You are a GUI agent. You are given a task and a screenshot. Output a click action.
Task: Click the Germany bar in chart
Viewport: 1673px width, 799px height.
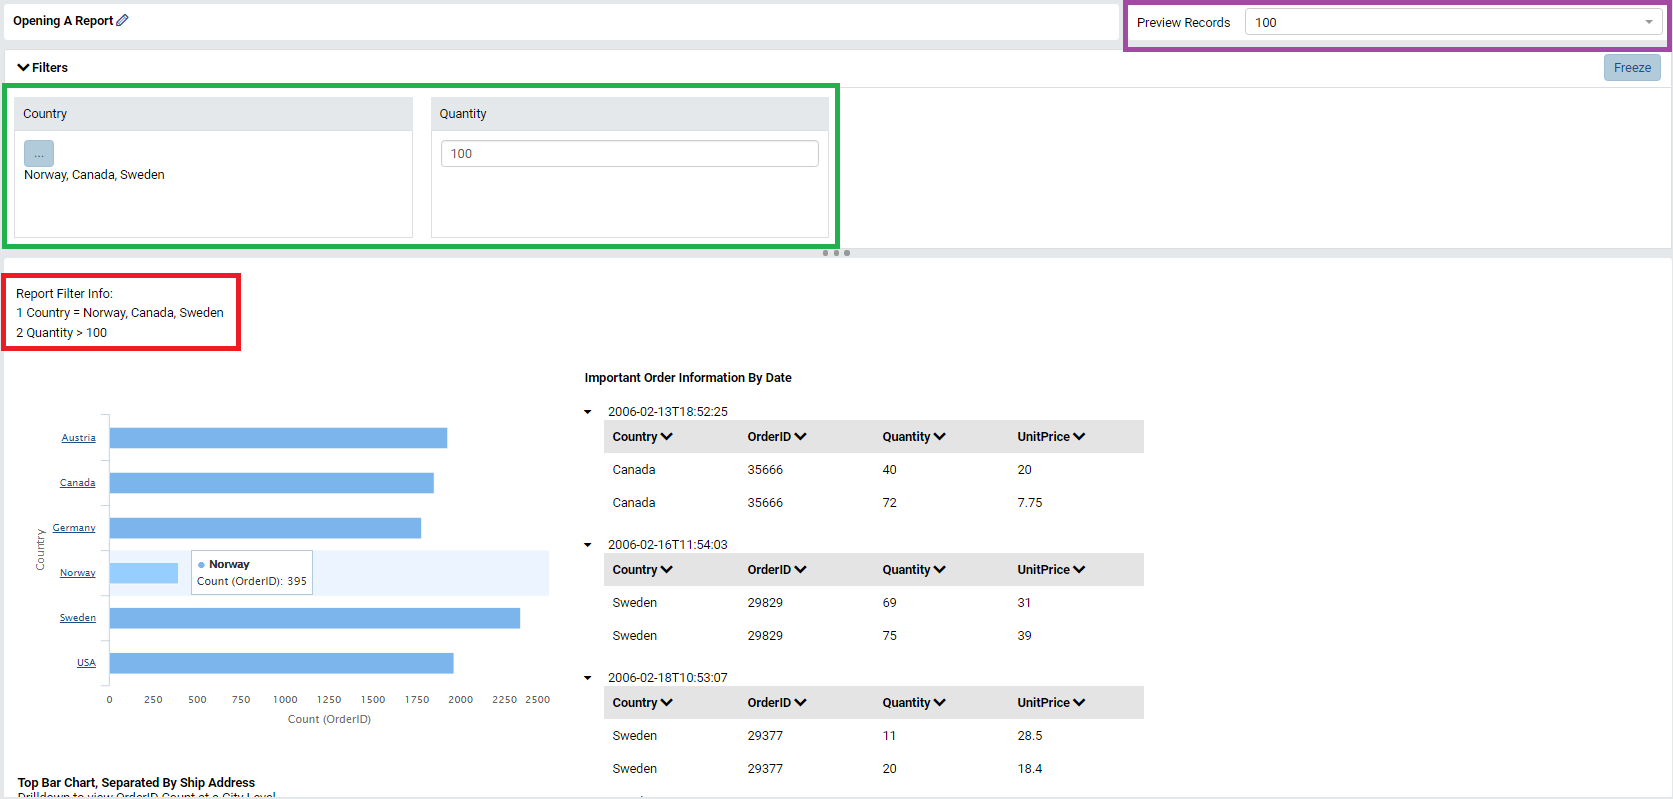(265, 528)
